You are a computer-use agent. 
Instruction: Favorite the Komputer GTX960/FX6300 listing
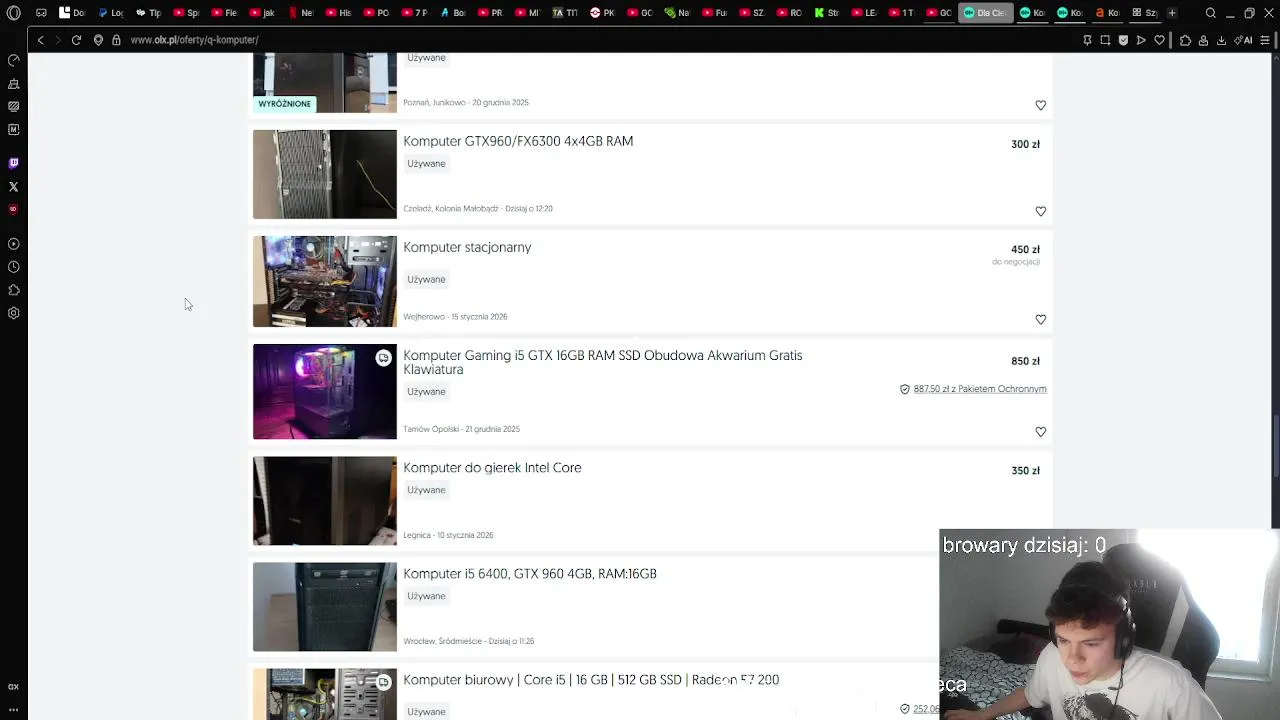[1041, 211]
